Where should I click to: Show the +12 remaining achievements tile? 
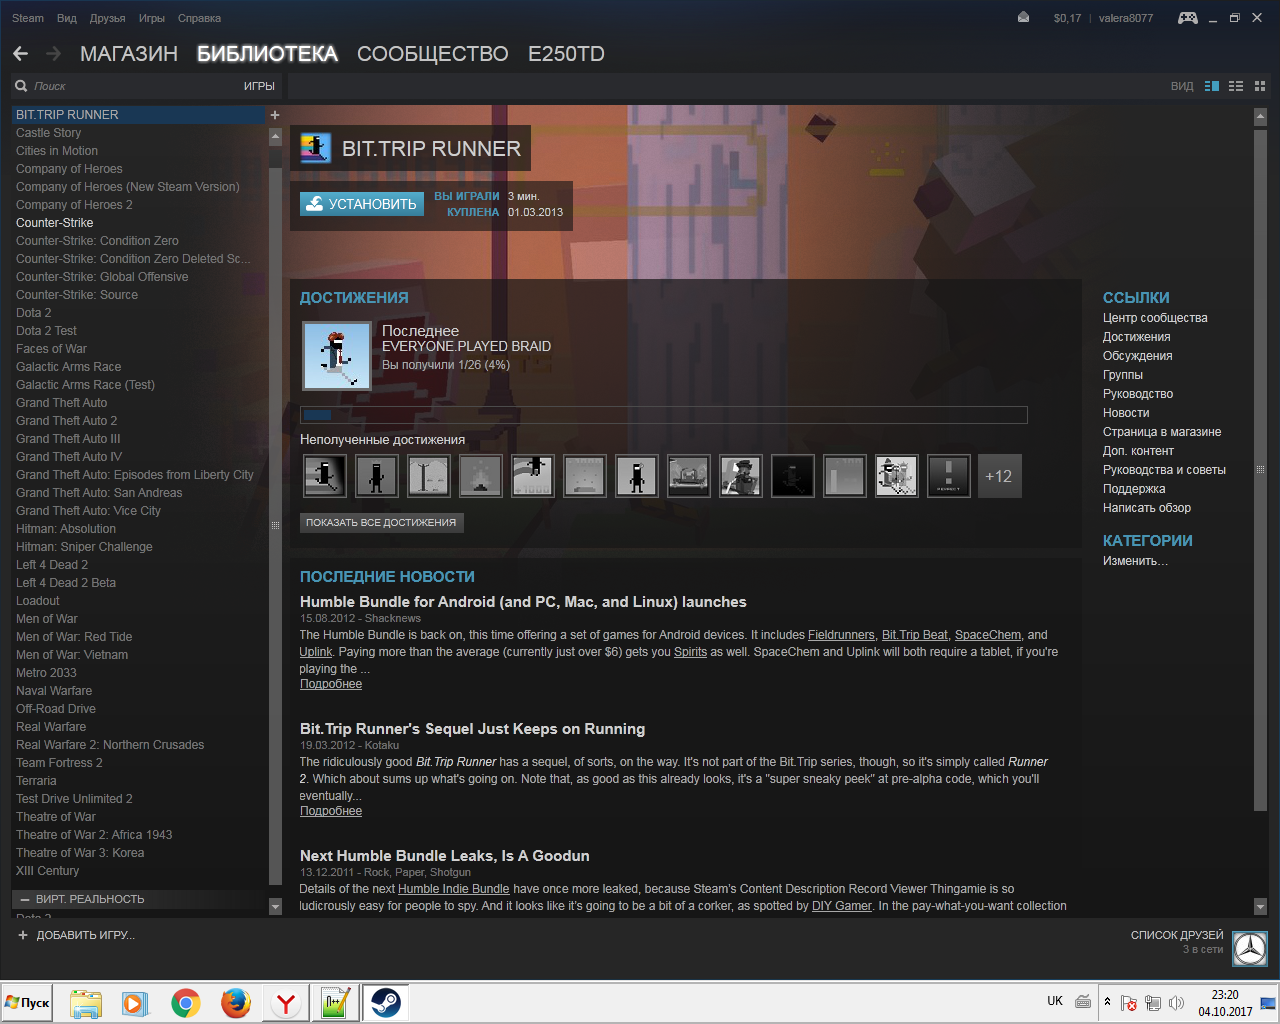(x=999, y=476)
